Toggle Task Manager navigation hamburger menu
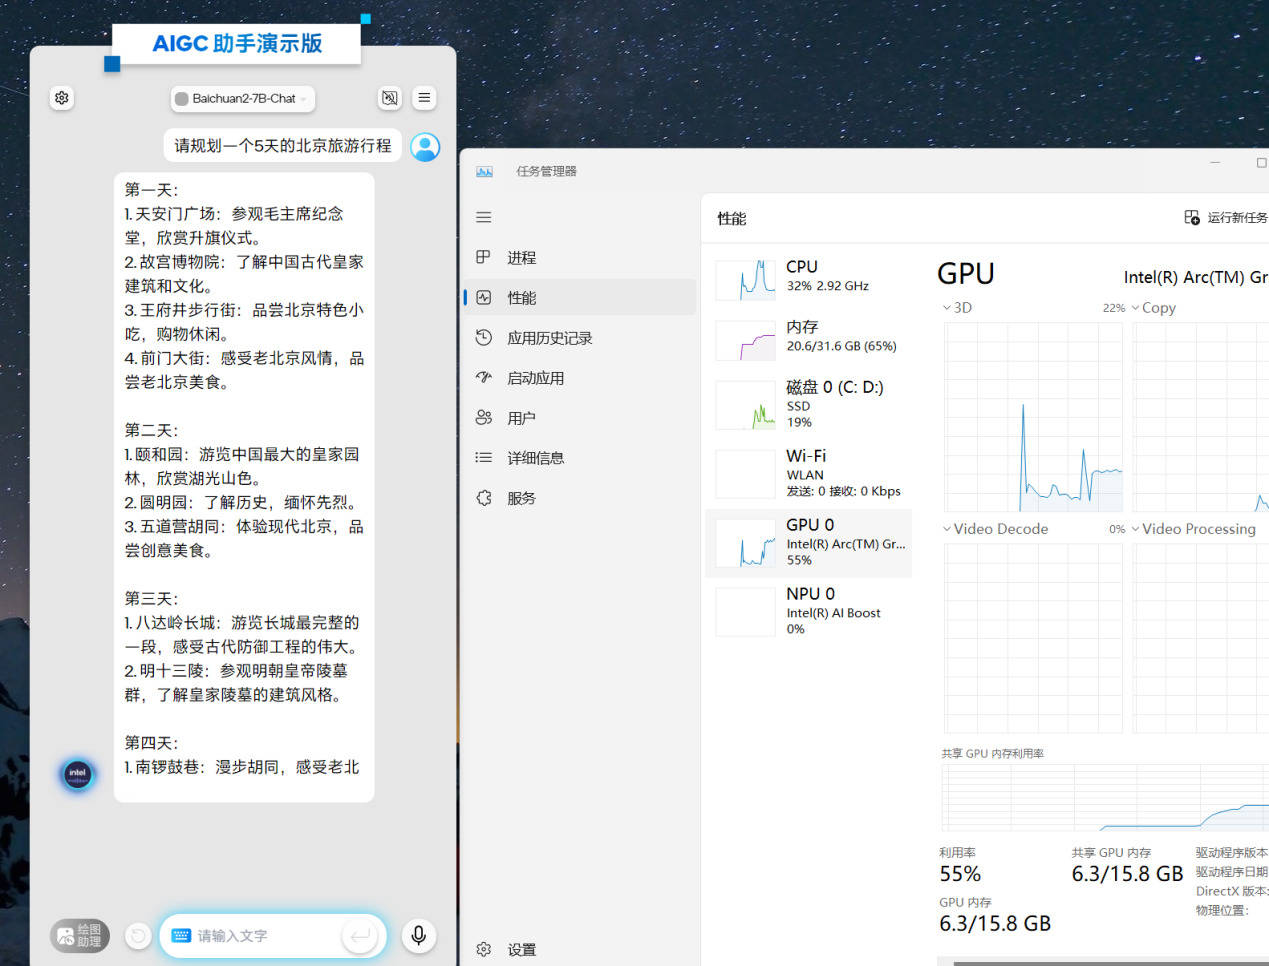1269x966 pixels. pos(484,218)
